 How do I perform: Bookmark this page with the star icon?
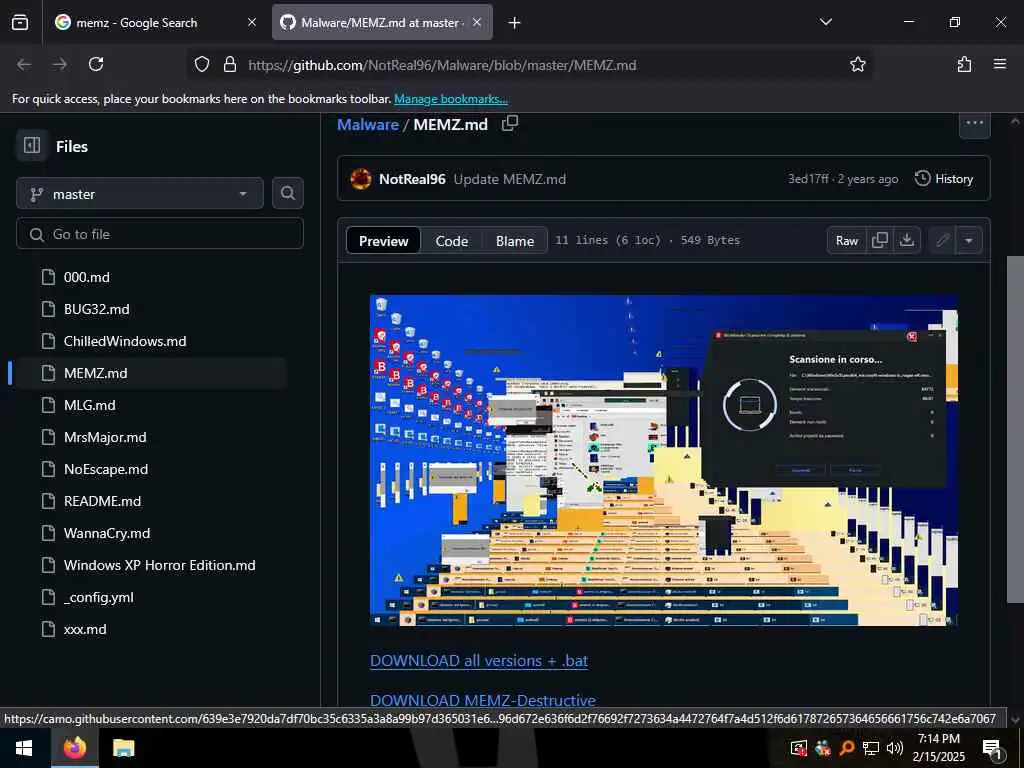coord(857,64)
